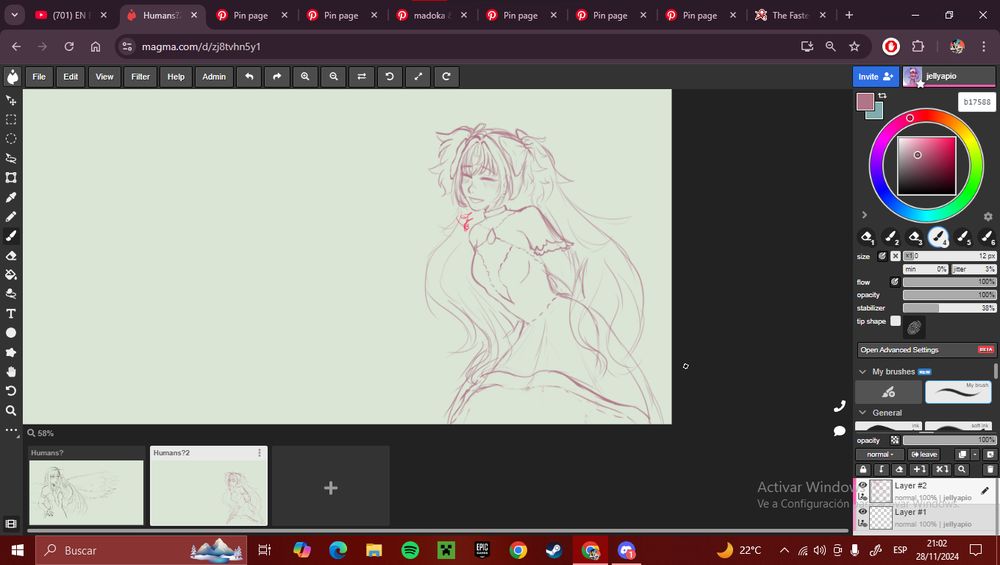This screenshot has width=1000, height=565.
Task: Open the View menu
Action: [x=105, y=77]
